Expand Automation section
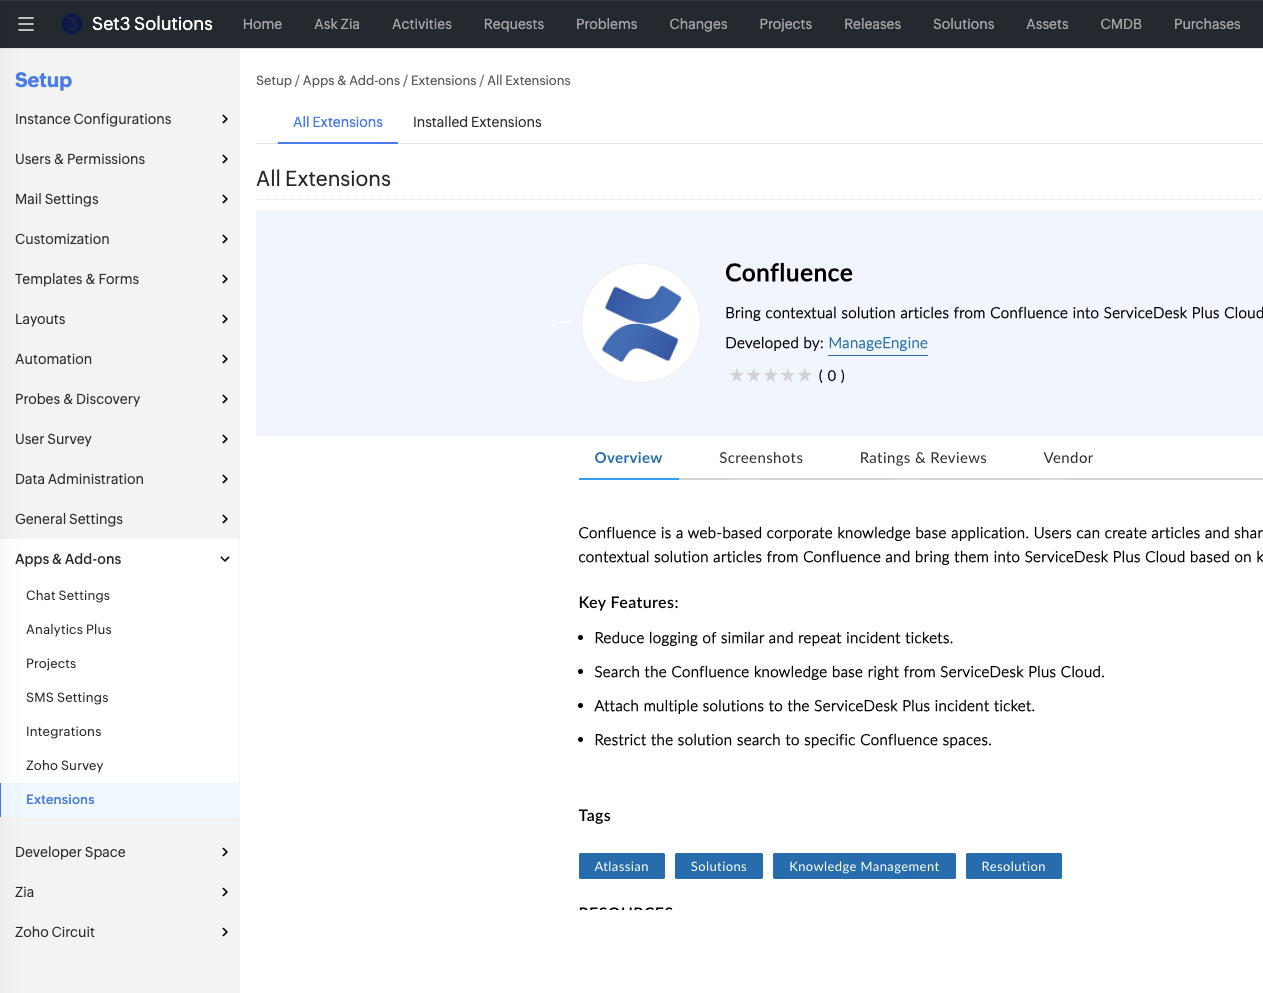 [120, 359]
